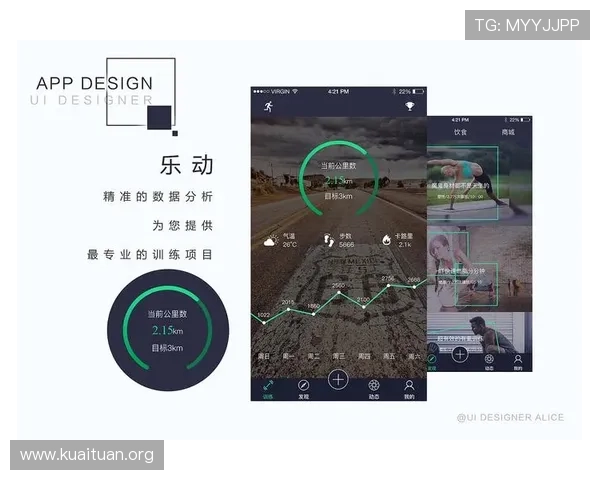This screenshot has width=600, height=480.
Task: Select the 周五 label on chart
Action: click(389, 356)
